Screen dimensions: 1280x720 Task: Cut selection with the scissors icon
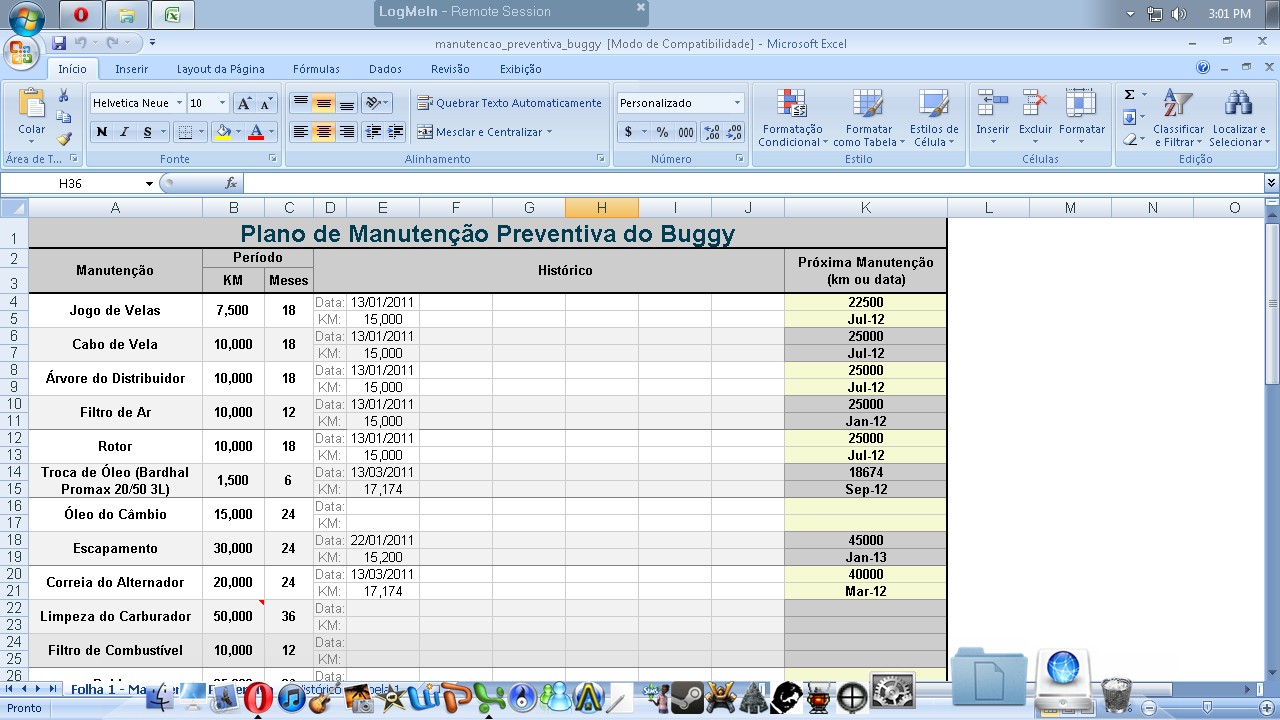[64, 96]
